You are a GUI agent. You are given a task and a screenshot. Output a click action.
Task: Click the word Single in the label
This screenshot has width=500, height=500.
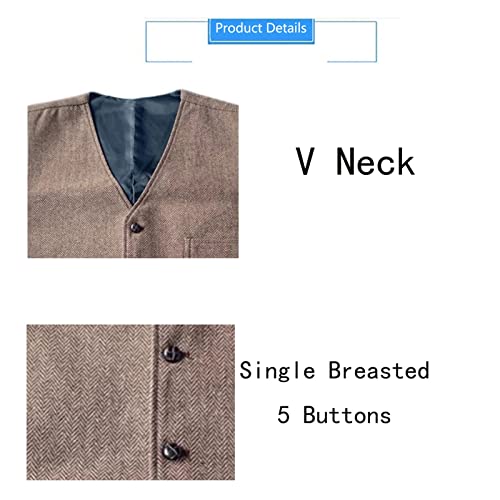click(277, 371)
